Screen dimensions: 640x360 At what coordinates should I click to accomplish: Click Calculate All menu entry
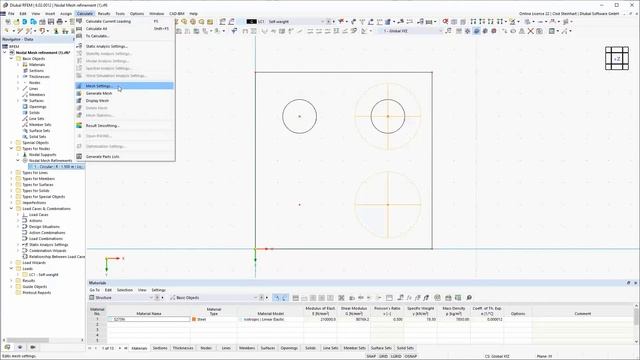(124, 29)
